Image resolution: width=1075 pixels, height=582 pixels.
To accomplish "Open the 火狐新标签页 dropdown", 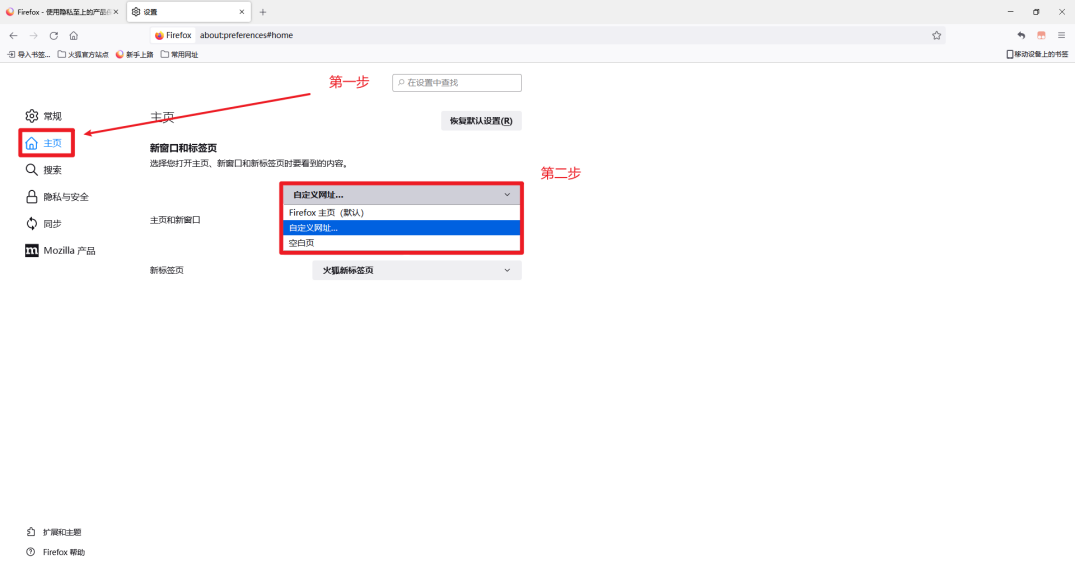I will pos(417,270).
